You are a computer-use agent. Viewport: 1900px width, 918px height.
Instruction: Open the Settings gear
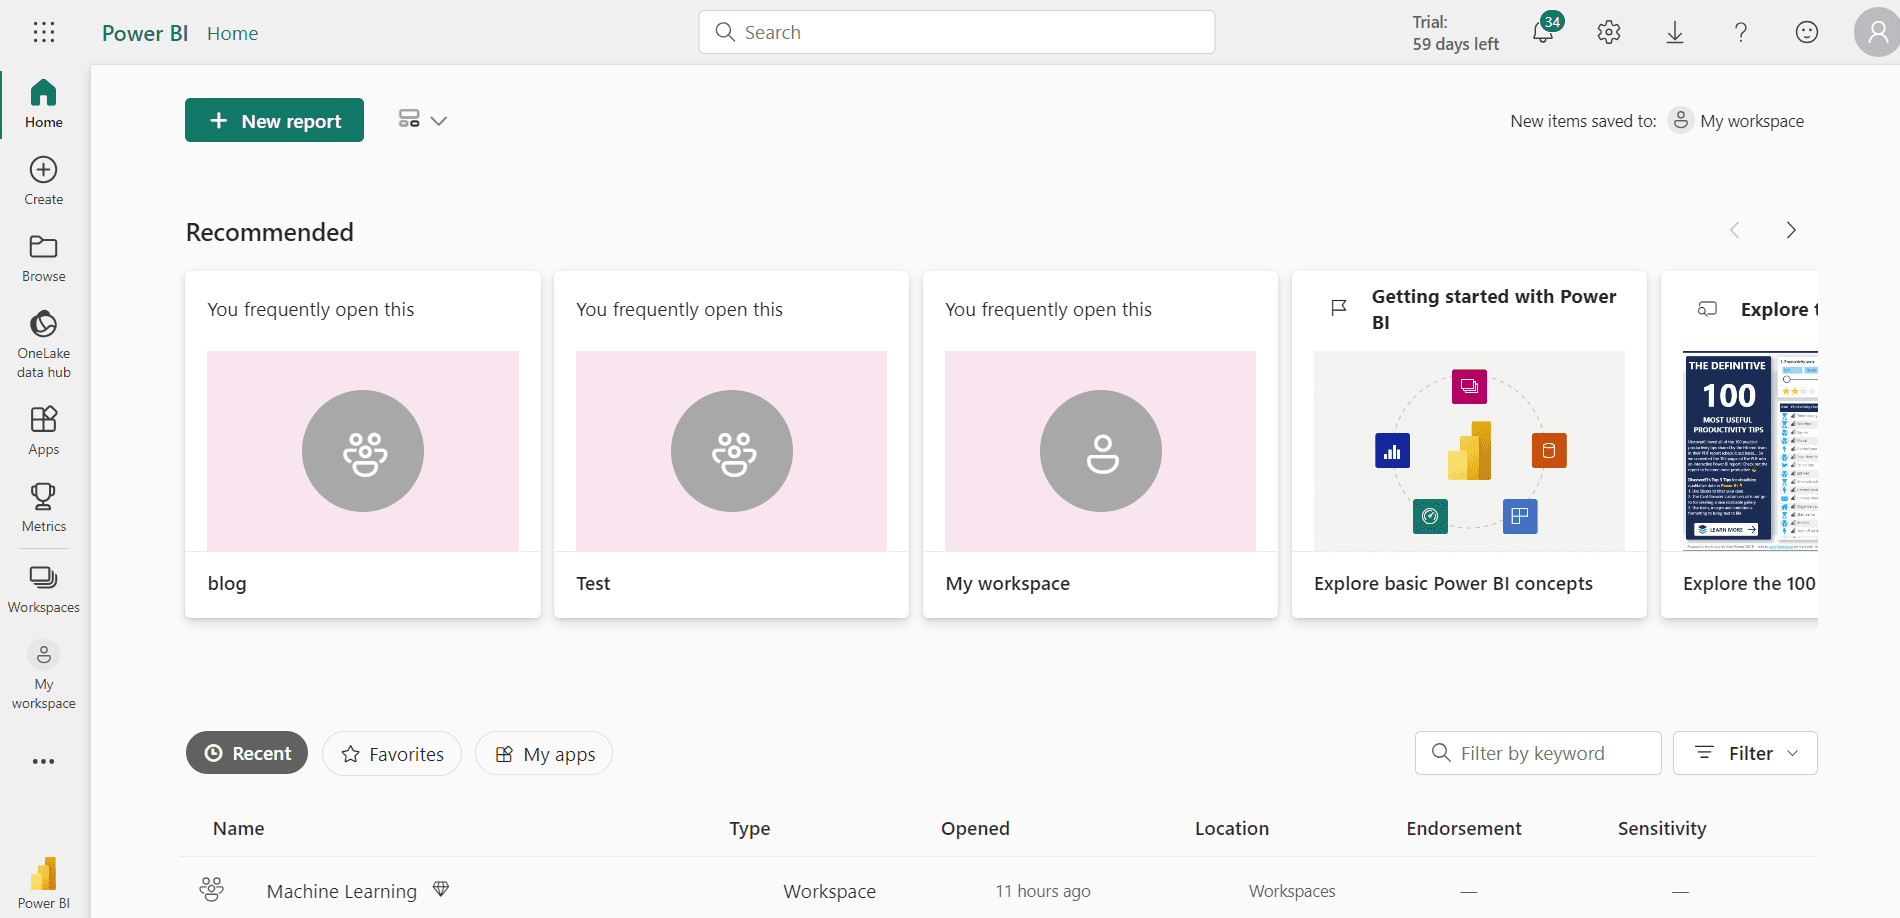click(x=1609, y=32)
